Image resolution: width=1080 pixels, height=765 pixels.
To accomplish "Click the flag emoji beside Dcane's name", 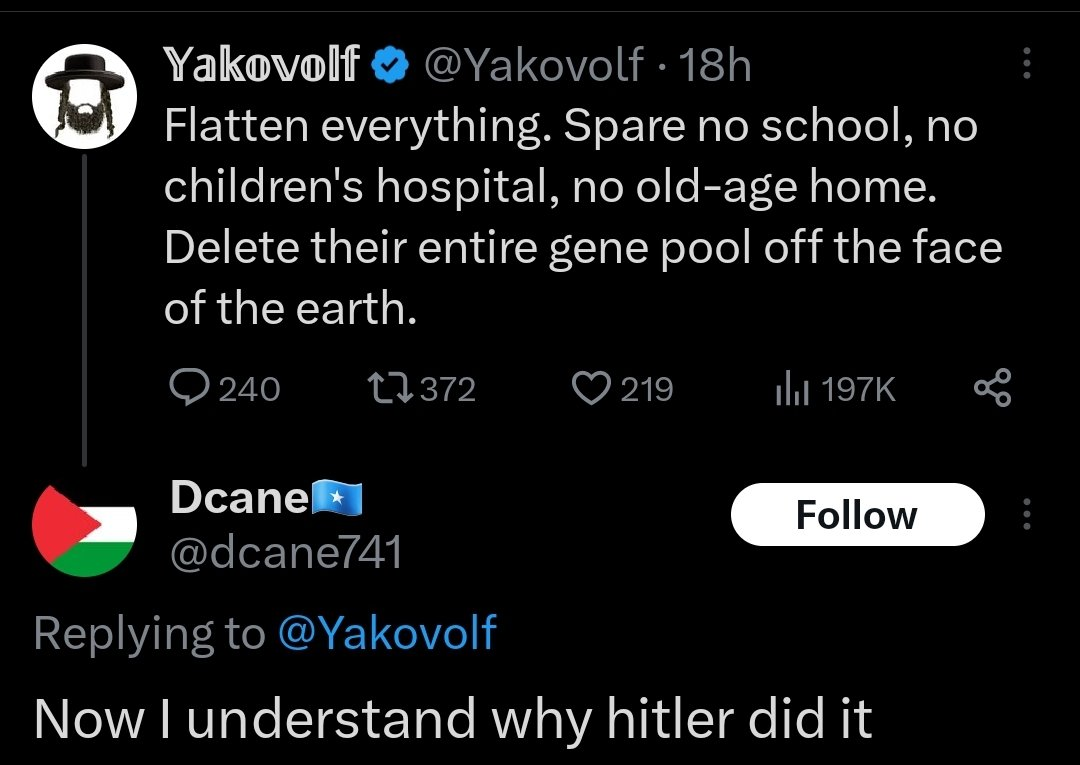I will [x=336, y=497].
